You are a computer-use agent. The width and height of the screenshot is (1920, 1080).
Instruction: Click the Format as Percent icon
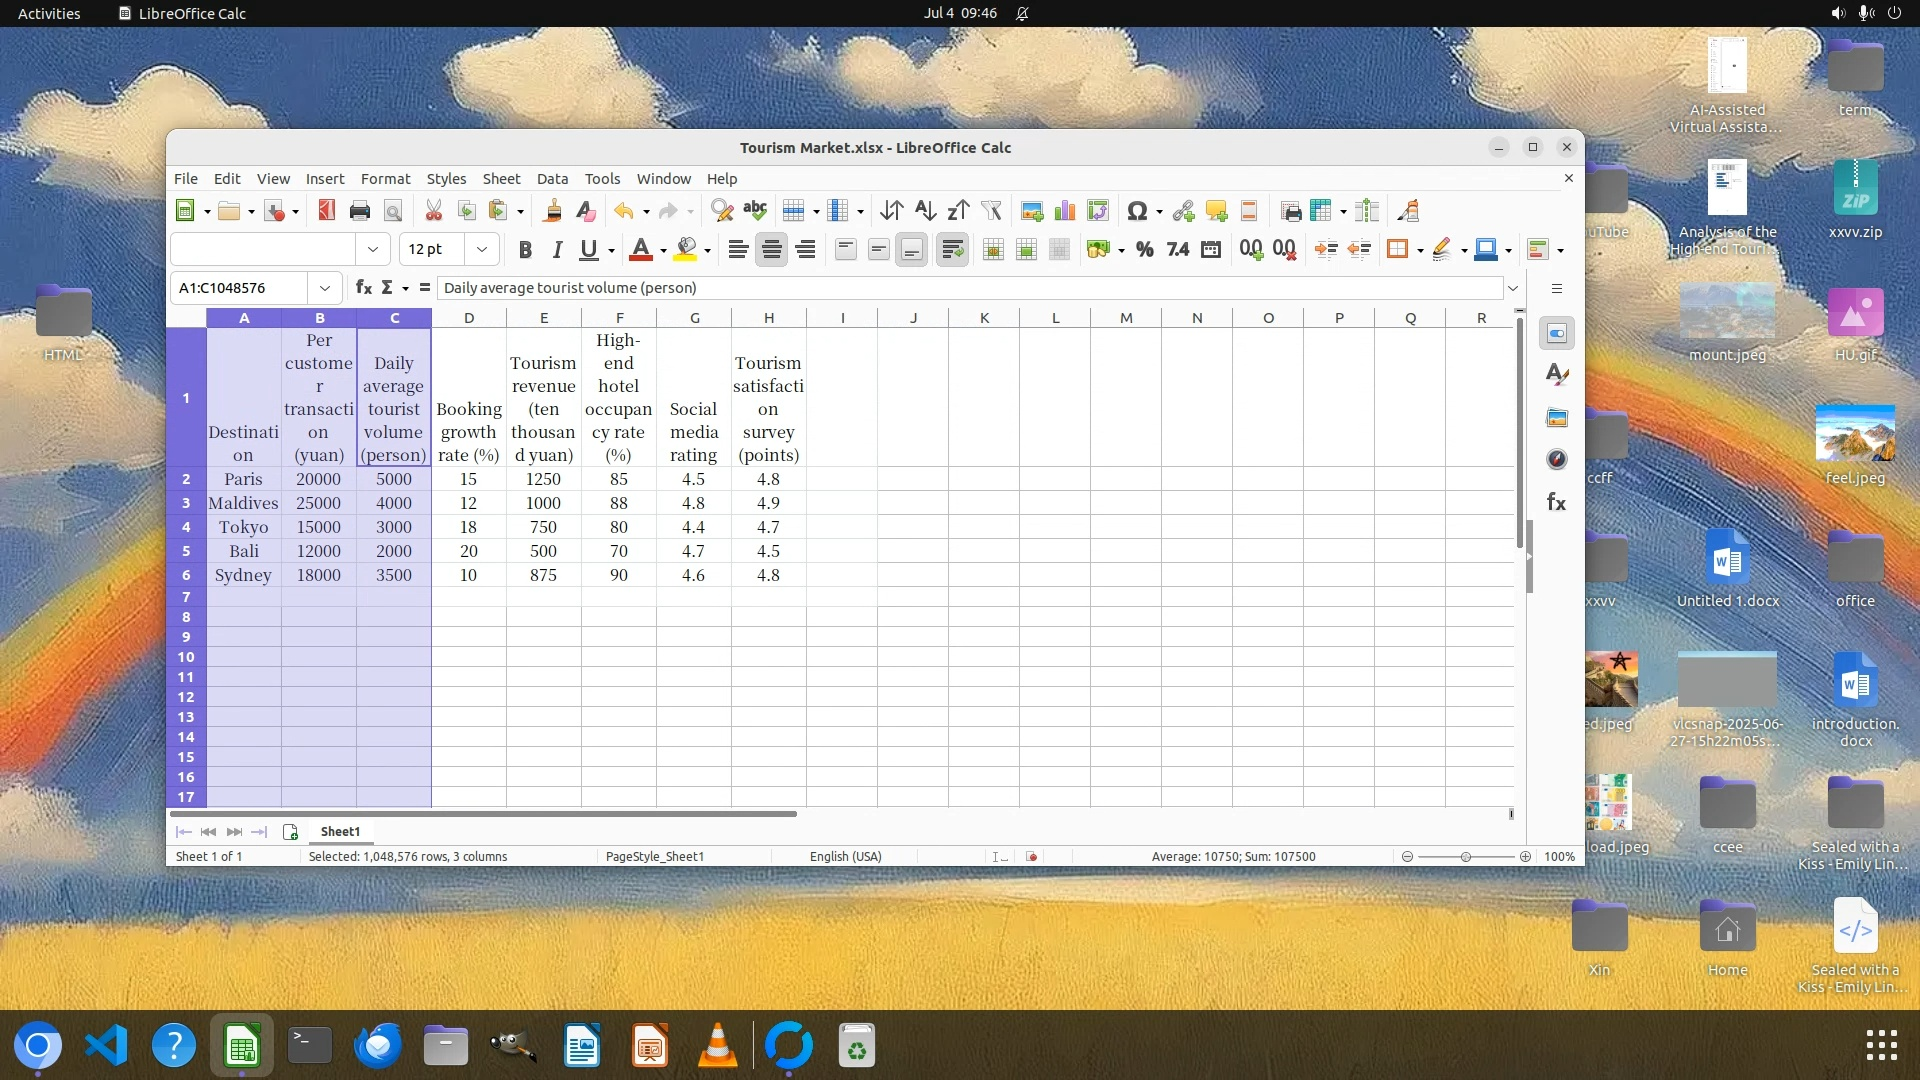[1145, 250]
